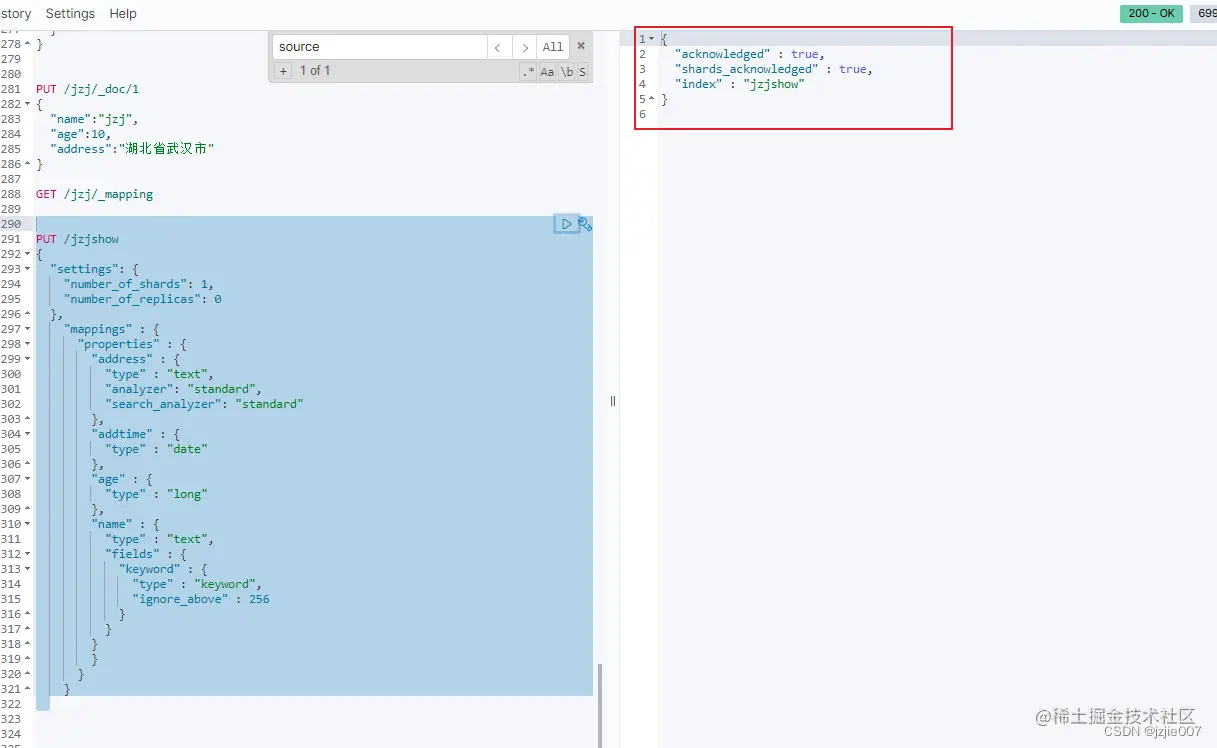This screenshot has width=1217, height=748.
Task: Click the "age":10 line
Action: click(81, 134)
